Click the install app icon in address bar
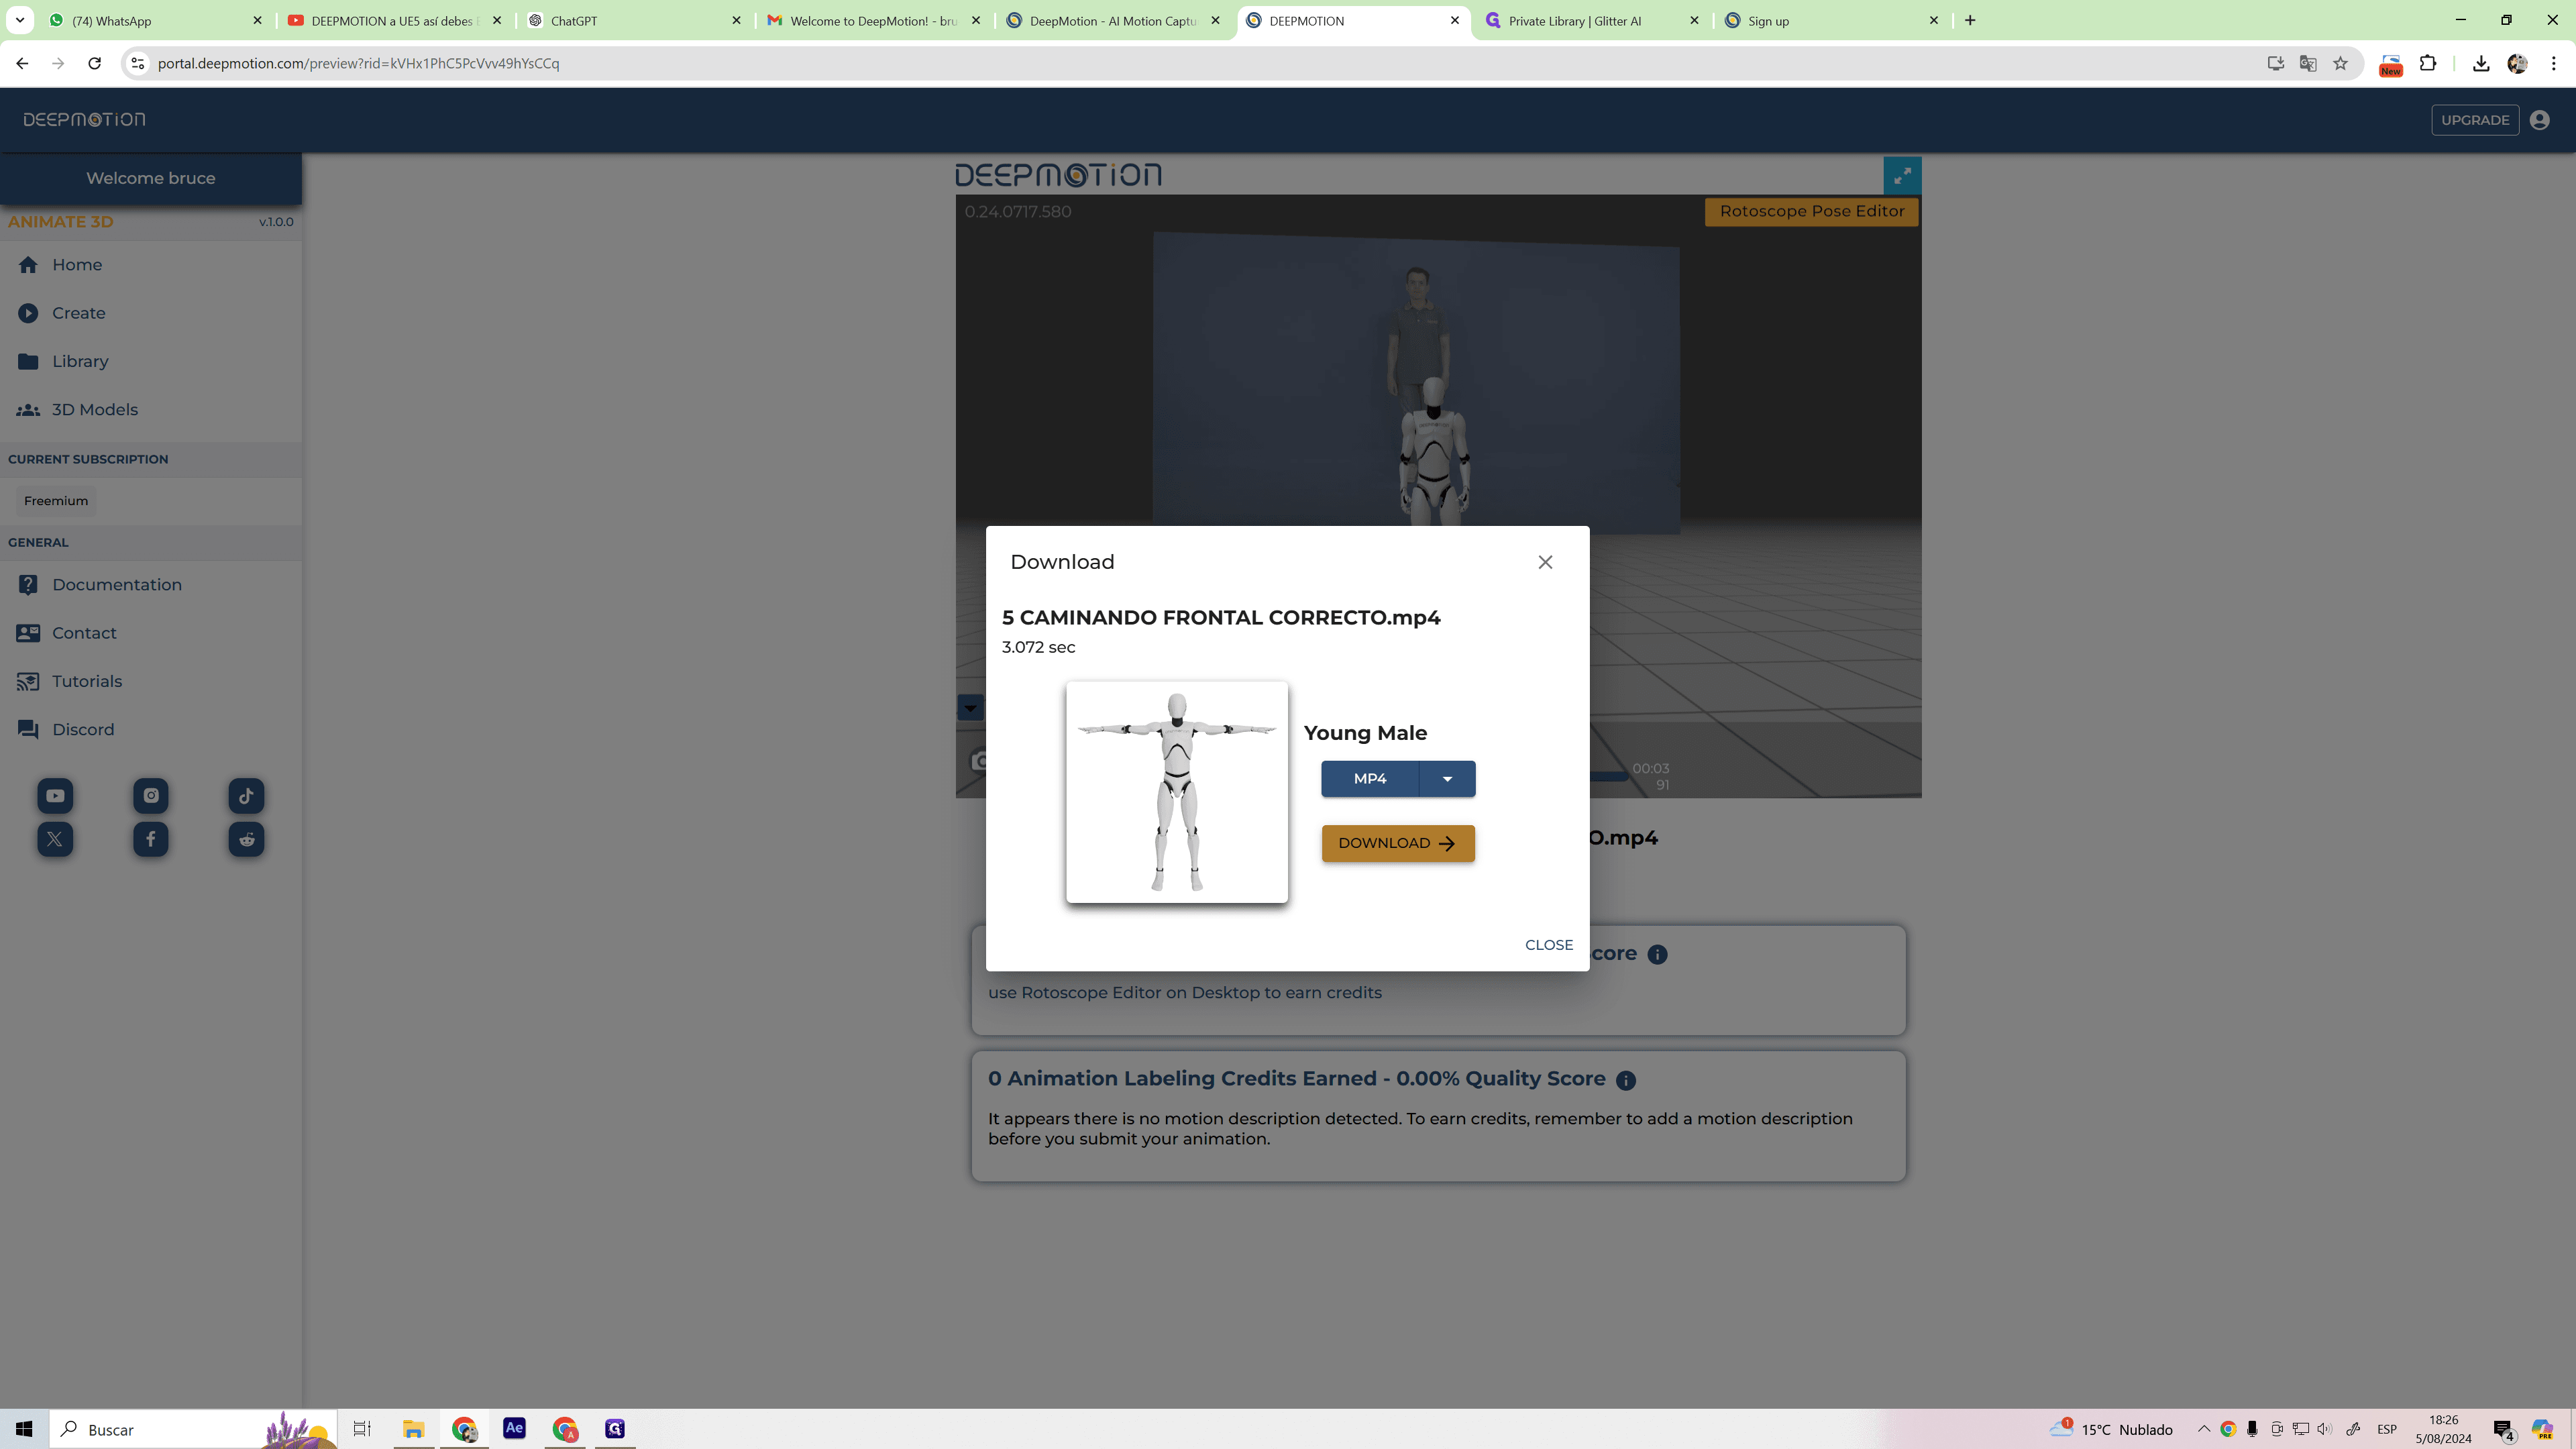This screenshot has width=2576, height=1449. [x=2275, y=64]
